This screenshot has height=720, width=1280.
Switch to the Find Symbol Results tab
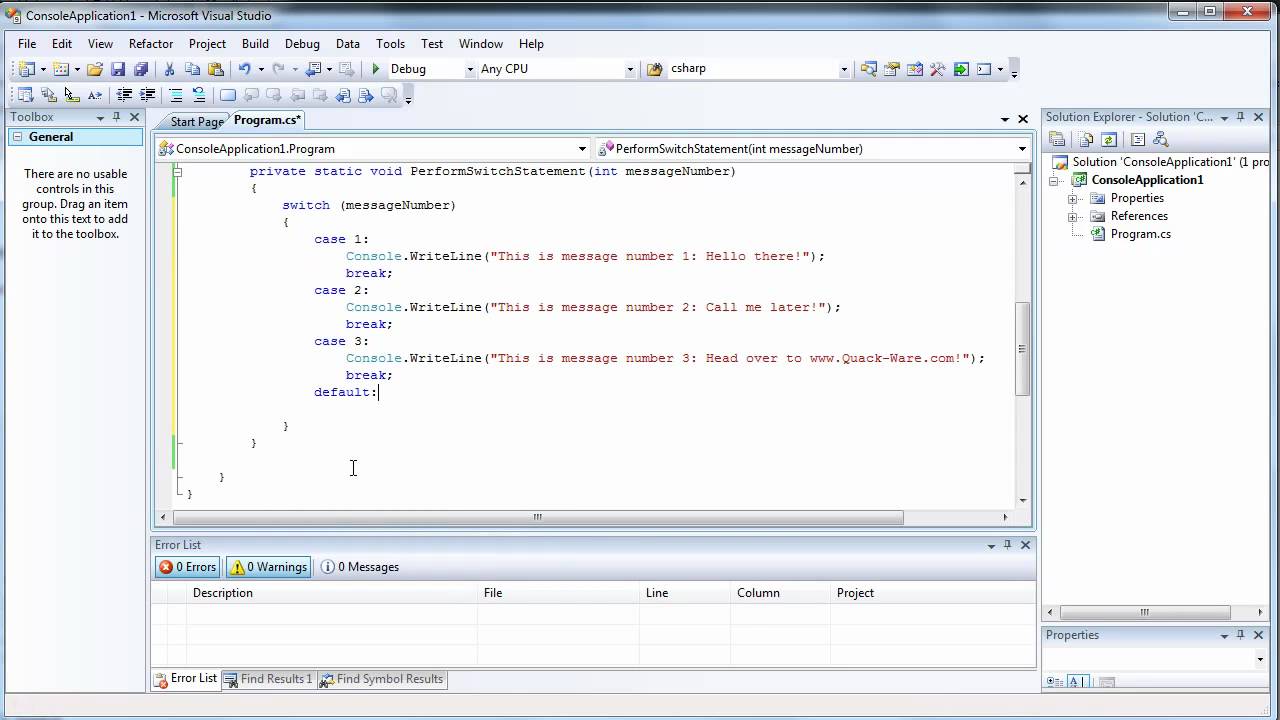coord(381,679)
